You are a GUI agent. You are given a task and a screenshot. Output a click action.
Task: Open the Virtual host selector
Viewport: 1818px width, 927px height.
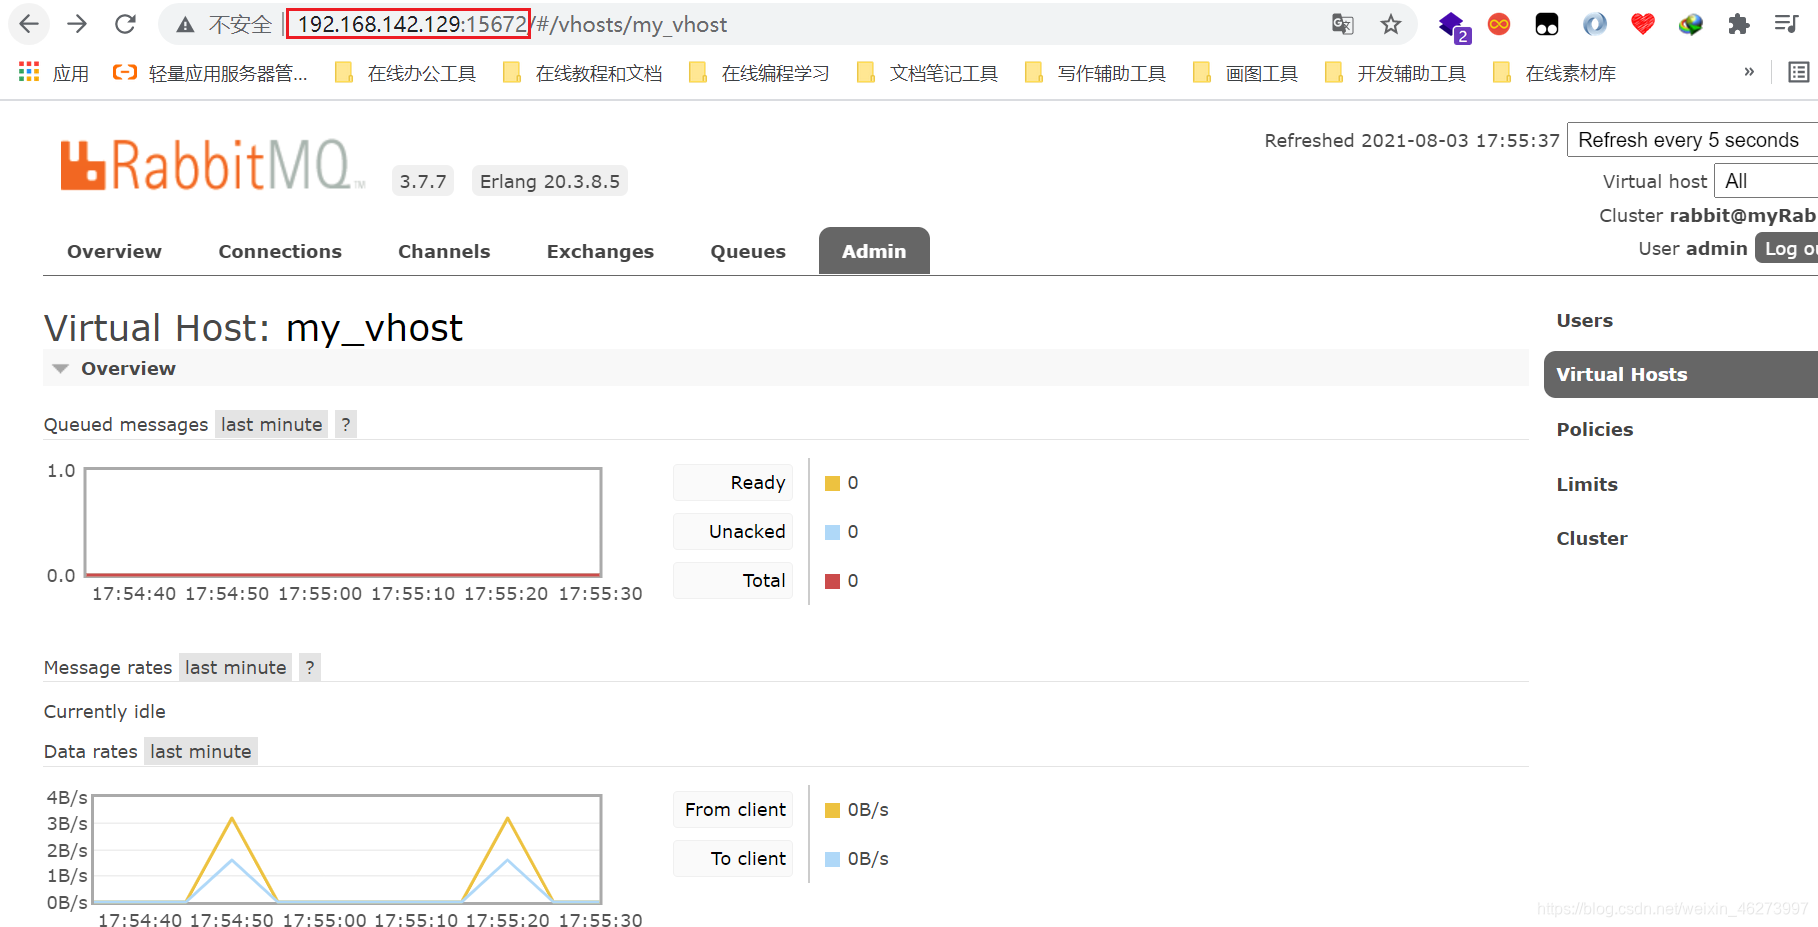(x=1766, y=181)
